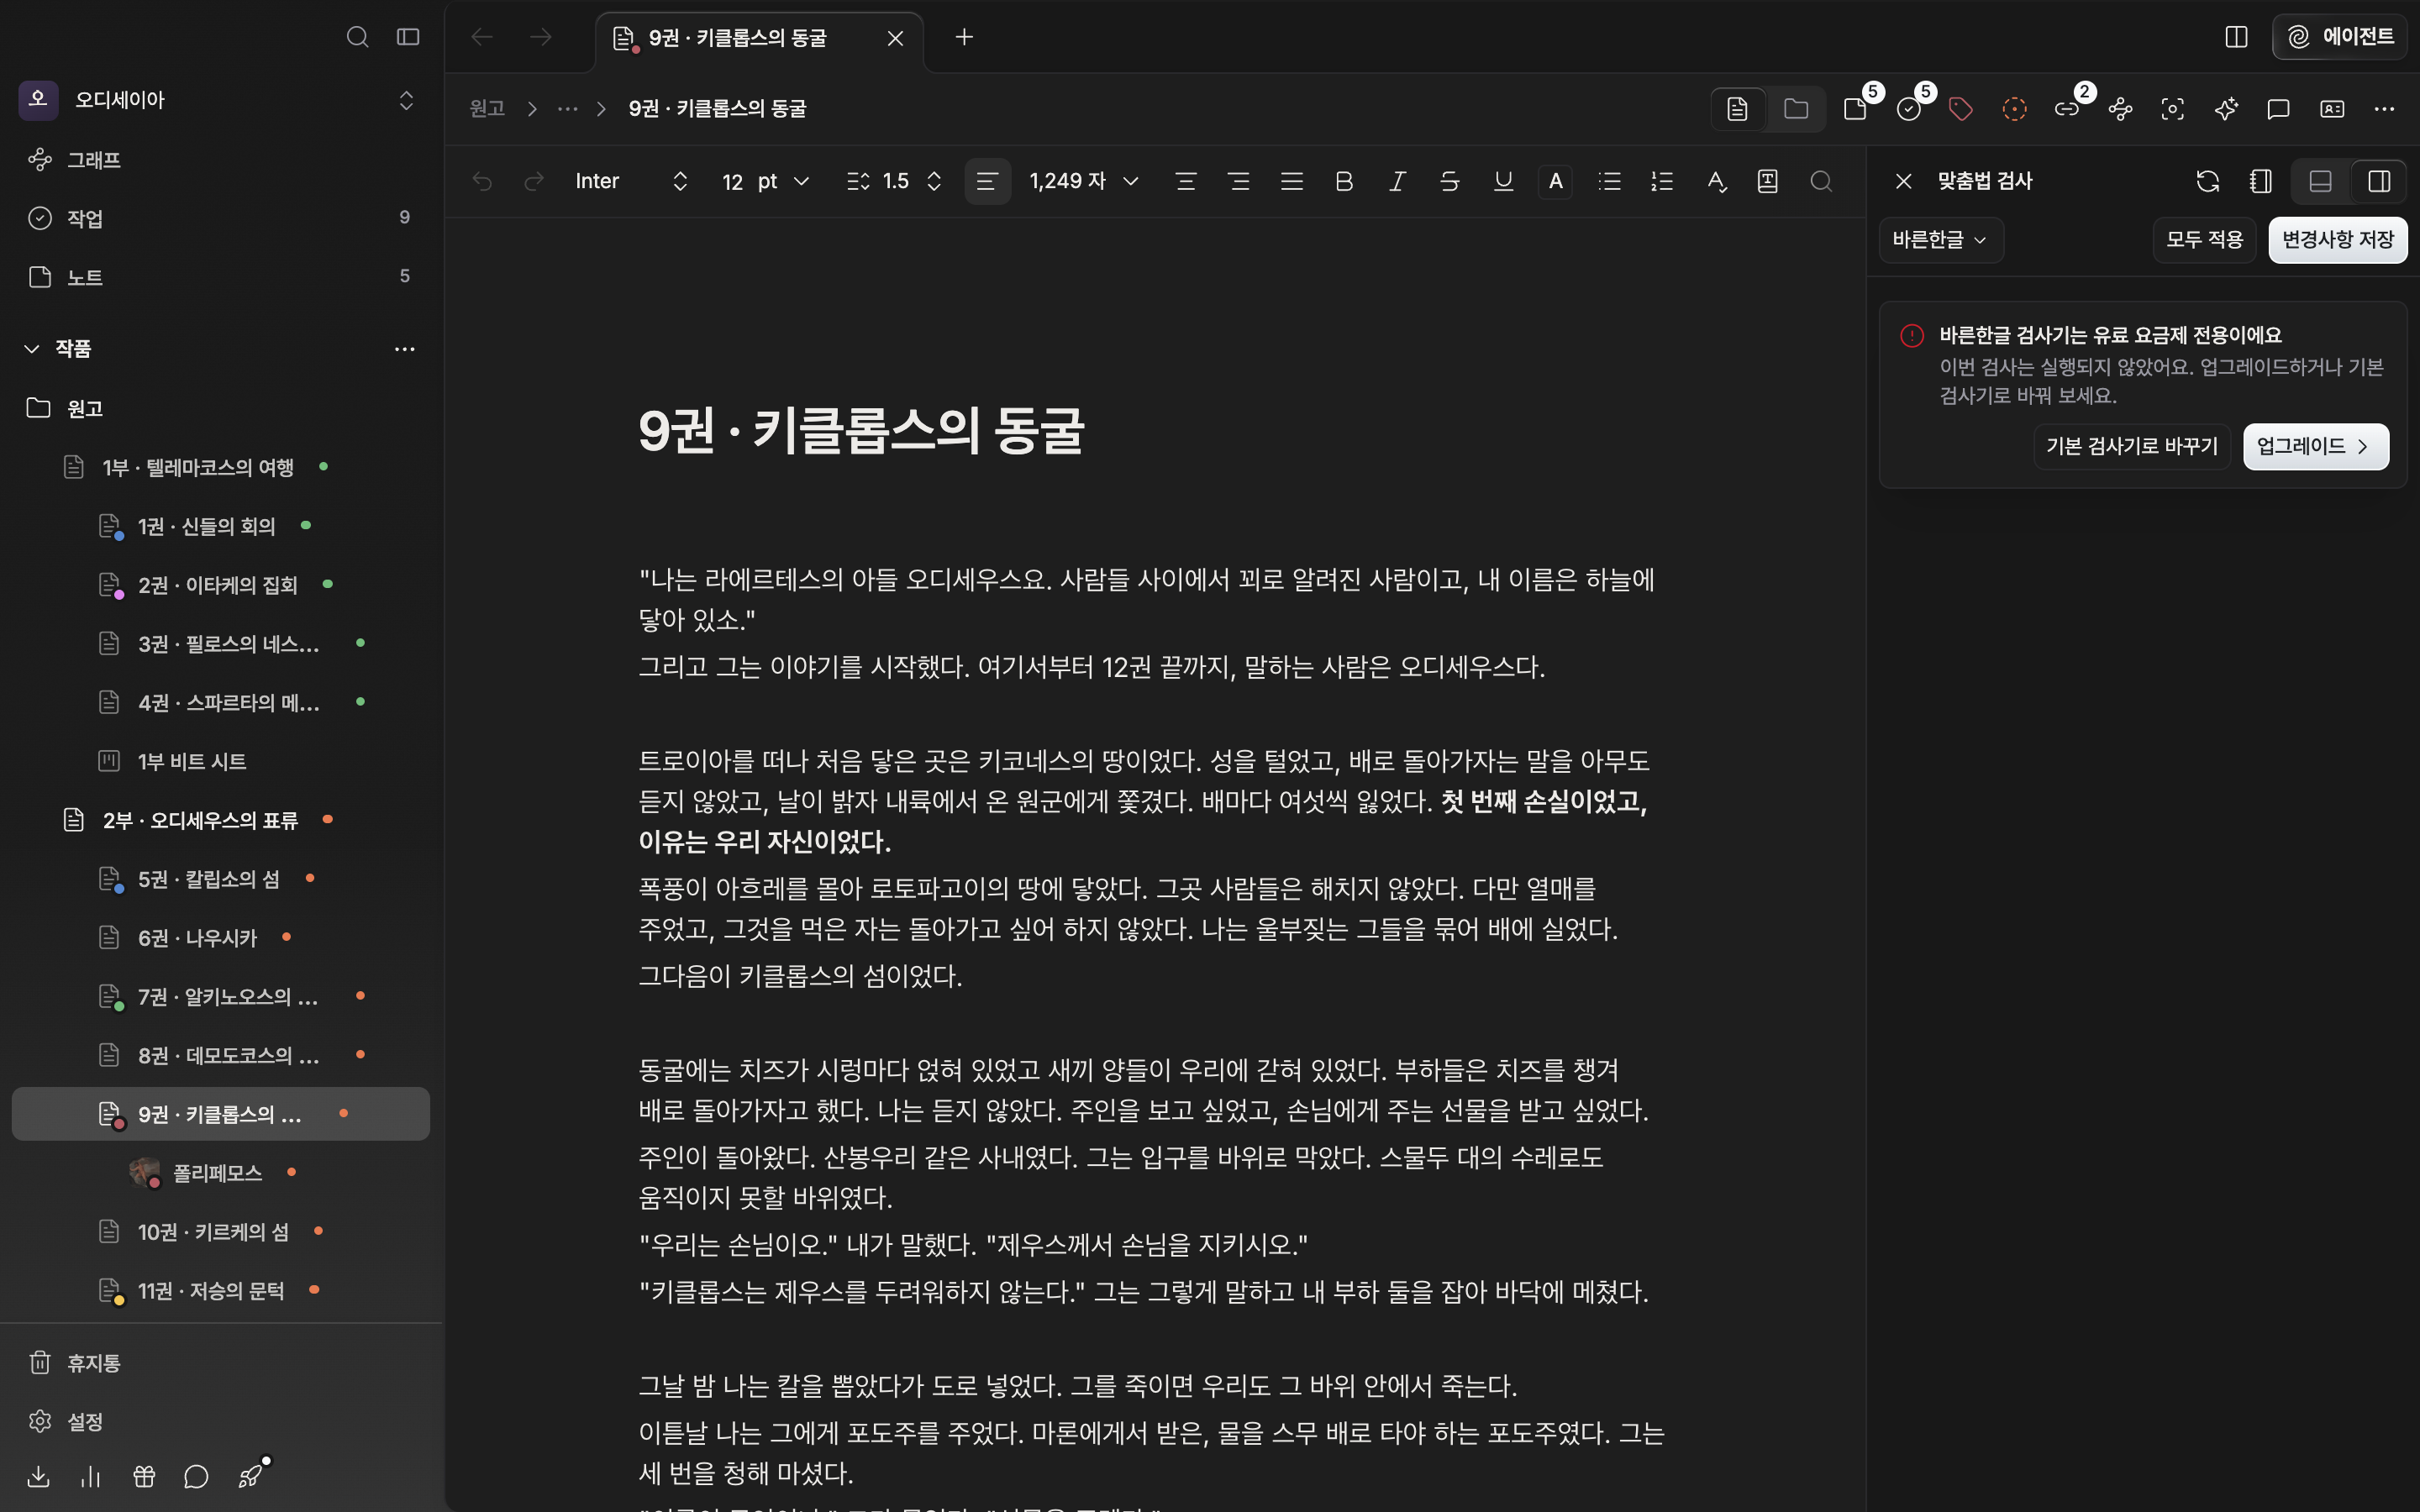
Task: Open the statistics bar chart icon
Action: pyautogui.click(x=91, y=1476)
